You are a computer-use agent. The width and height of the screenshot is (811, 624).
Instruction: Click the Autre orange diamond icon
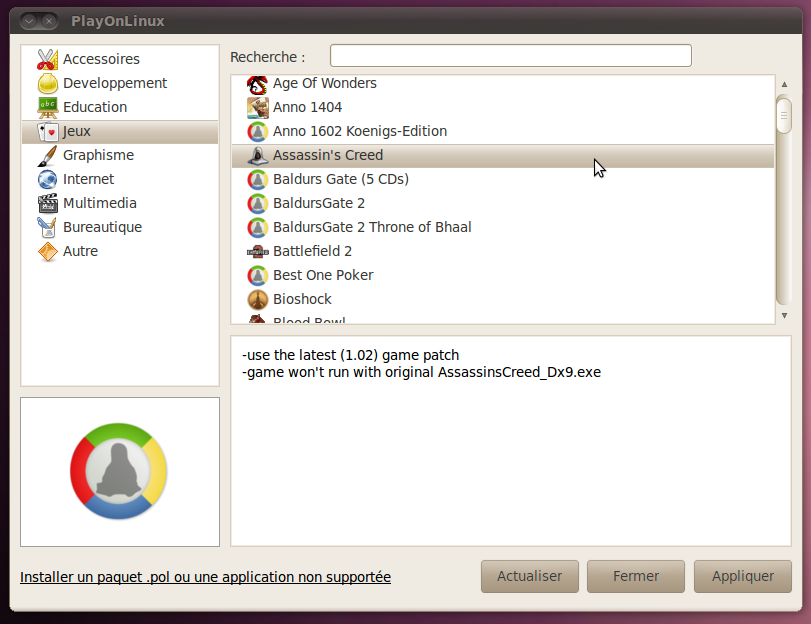[x=48, y=251]
